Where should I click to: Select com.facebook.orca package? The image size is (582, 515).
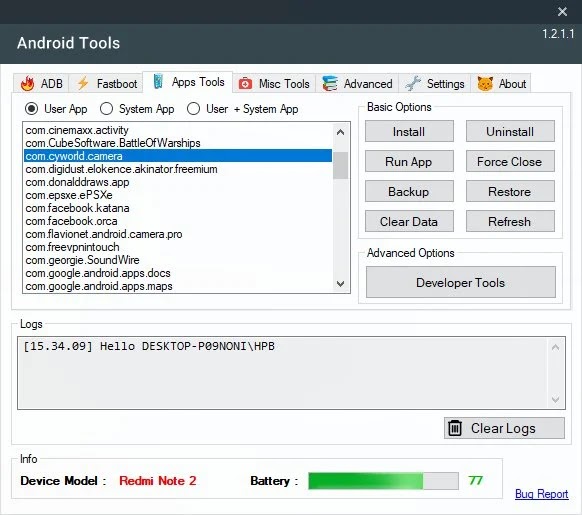[178, 221]
